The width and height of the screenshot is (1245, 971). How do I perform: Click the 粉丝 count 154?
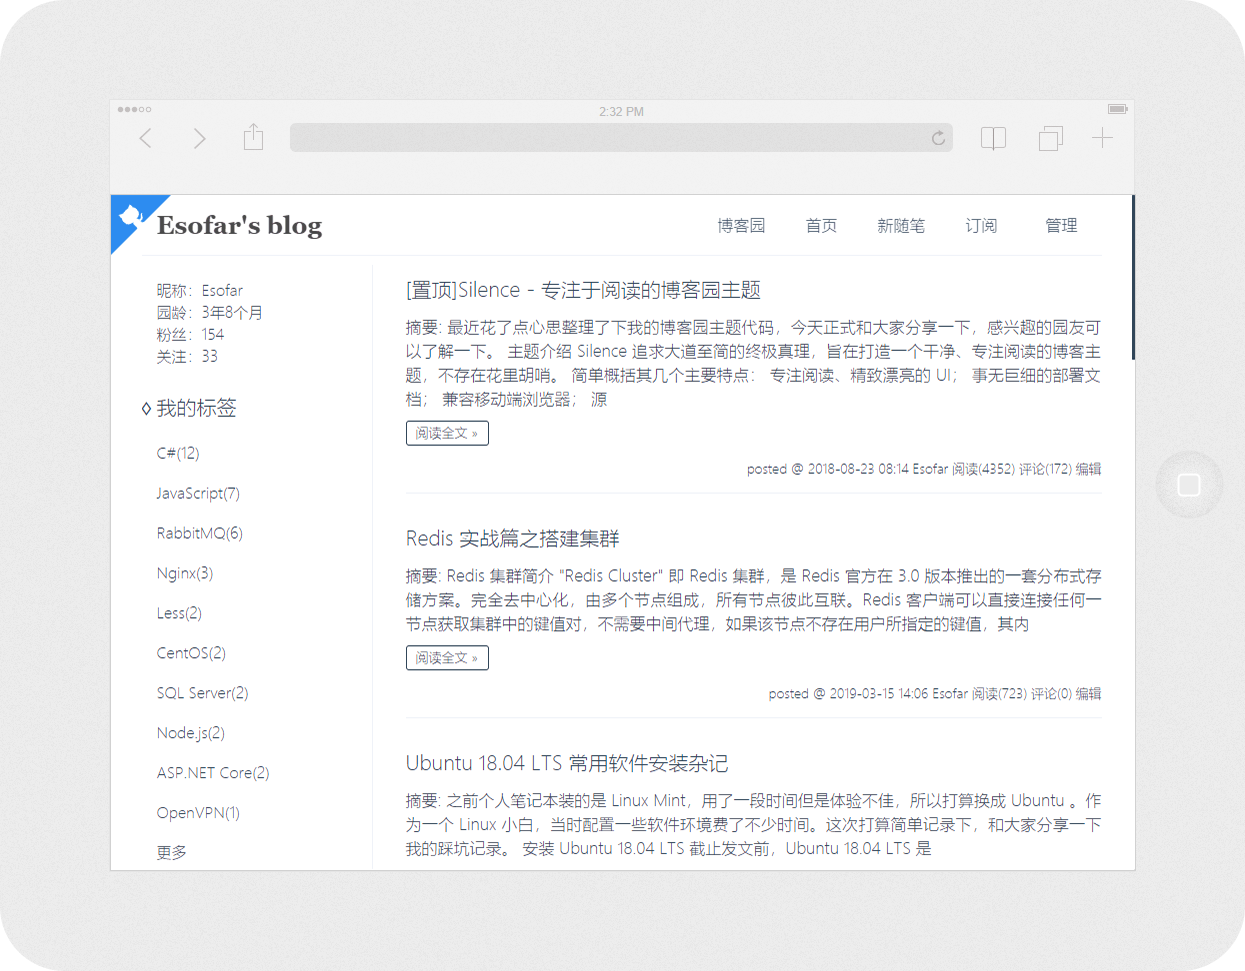coord(213,335)
